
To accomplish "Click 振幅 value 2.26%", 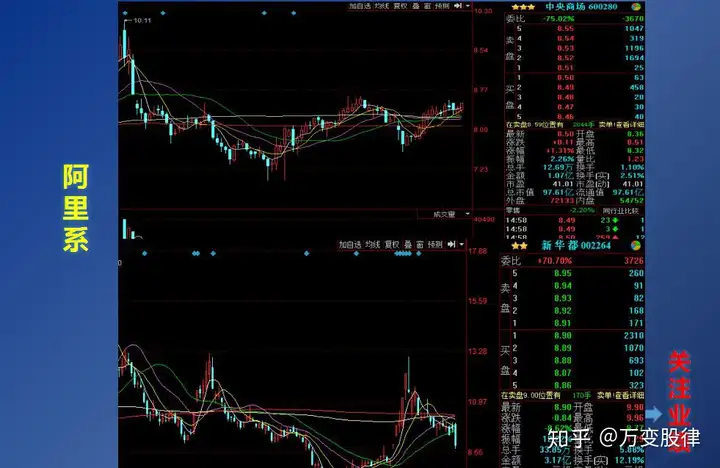I will pos(562,159).
